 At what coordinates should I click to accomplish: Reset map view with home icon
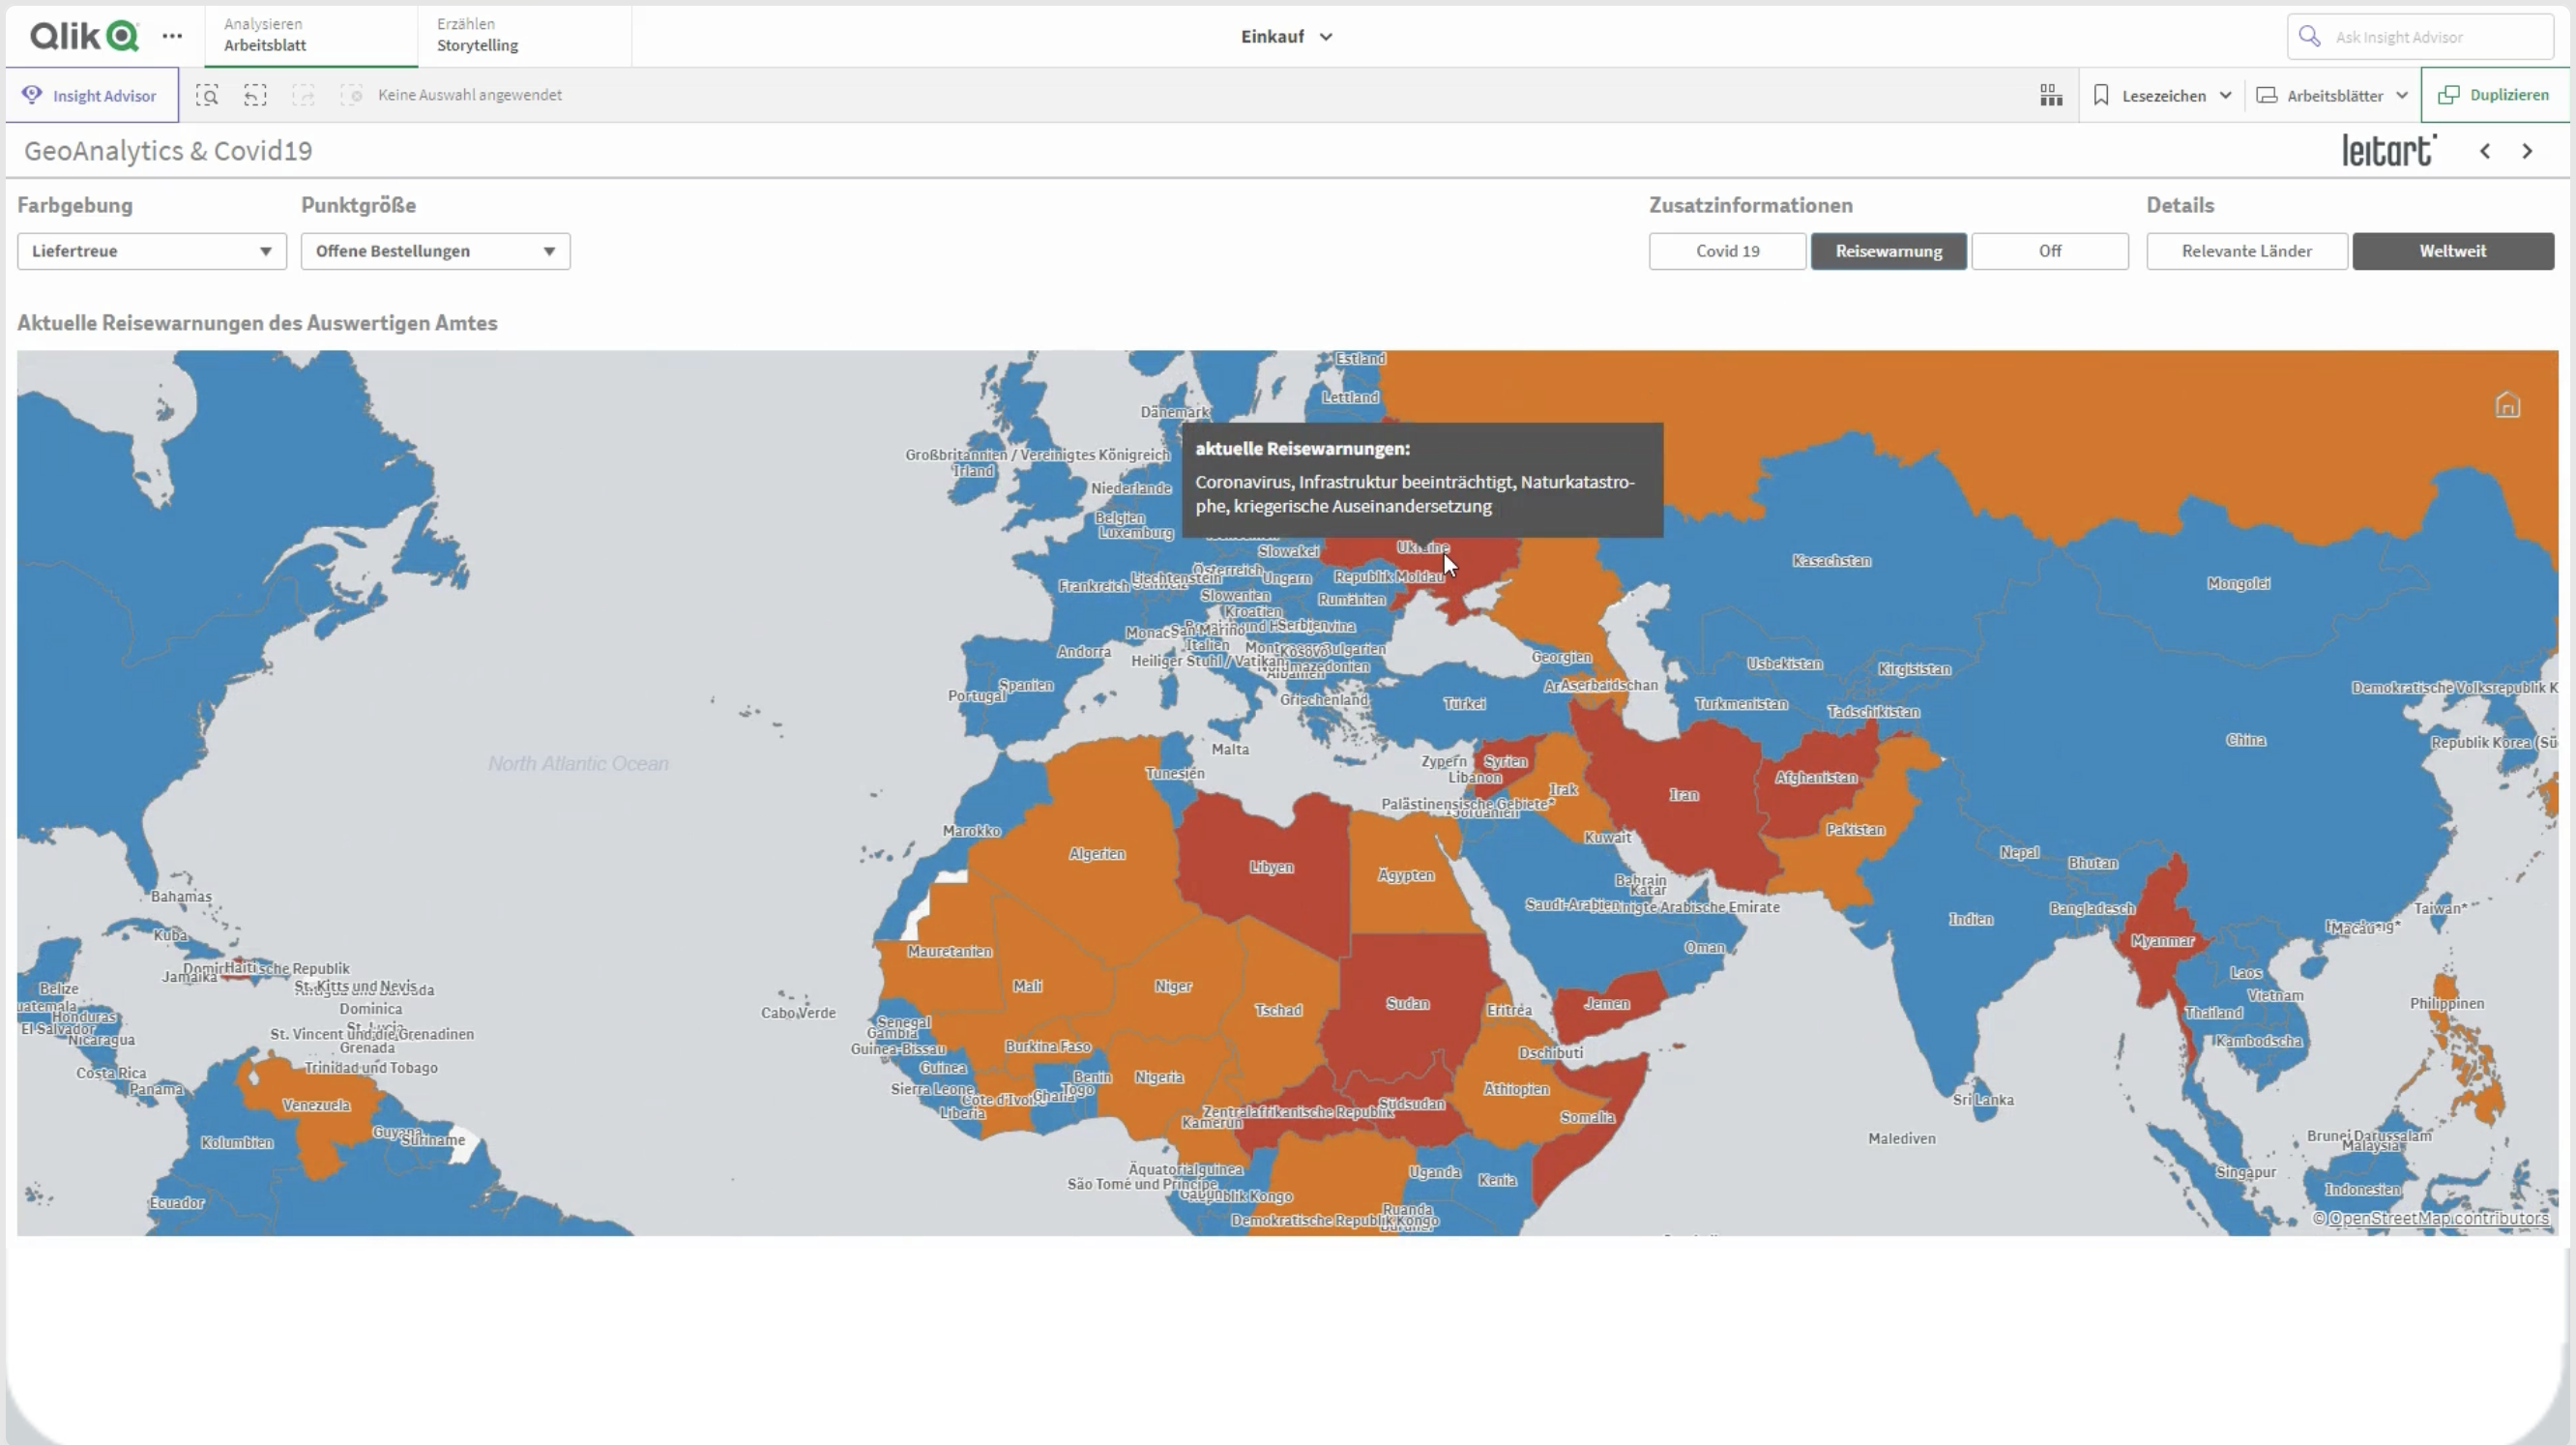[2507, 405]
